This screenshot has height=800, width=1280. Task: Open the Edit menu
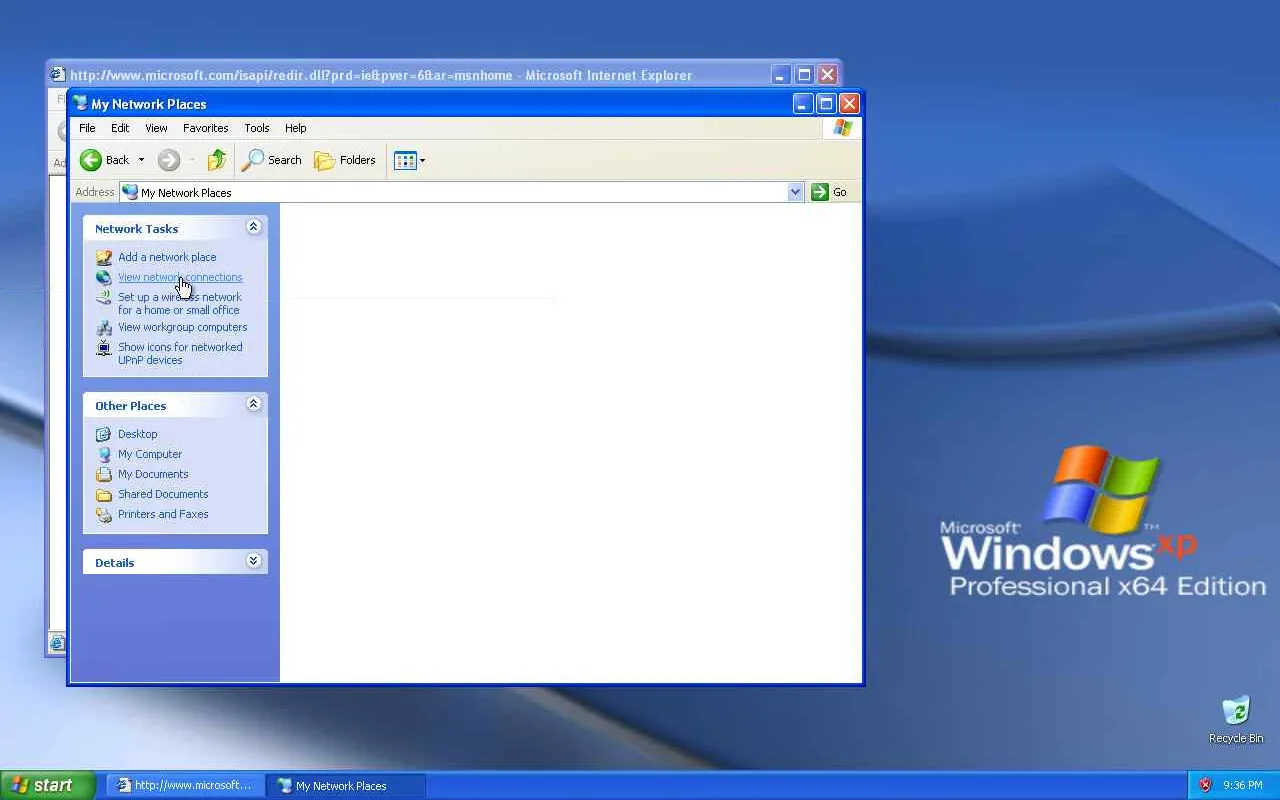tap(120, 128)
